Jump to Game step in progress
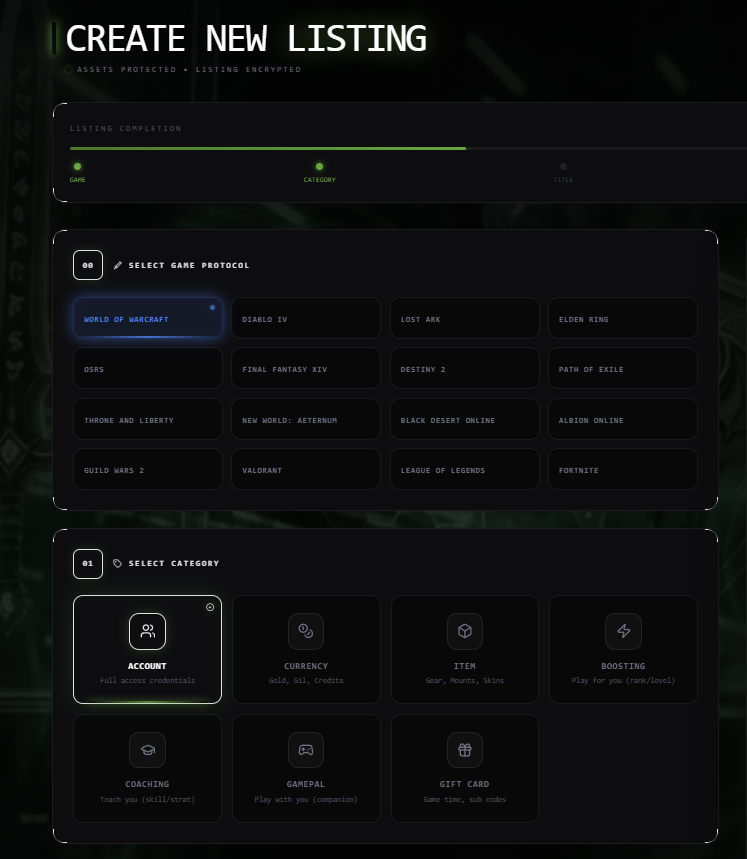Image resolution: width=747 pixels, height=859 pixels. pyautogui.click(x=77, y=172)
